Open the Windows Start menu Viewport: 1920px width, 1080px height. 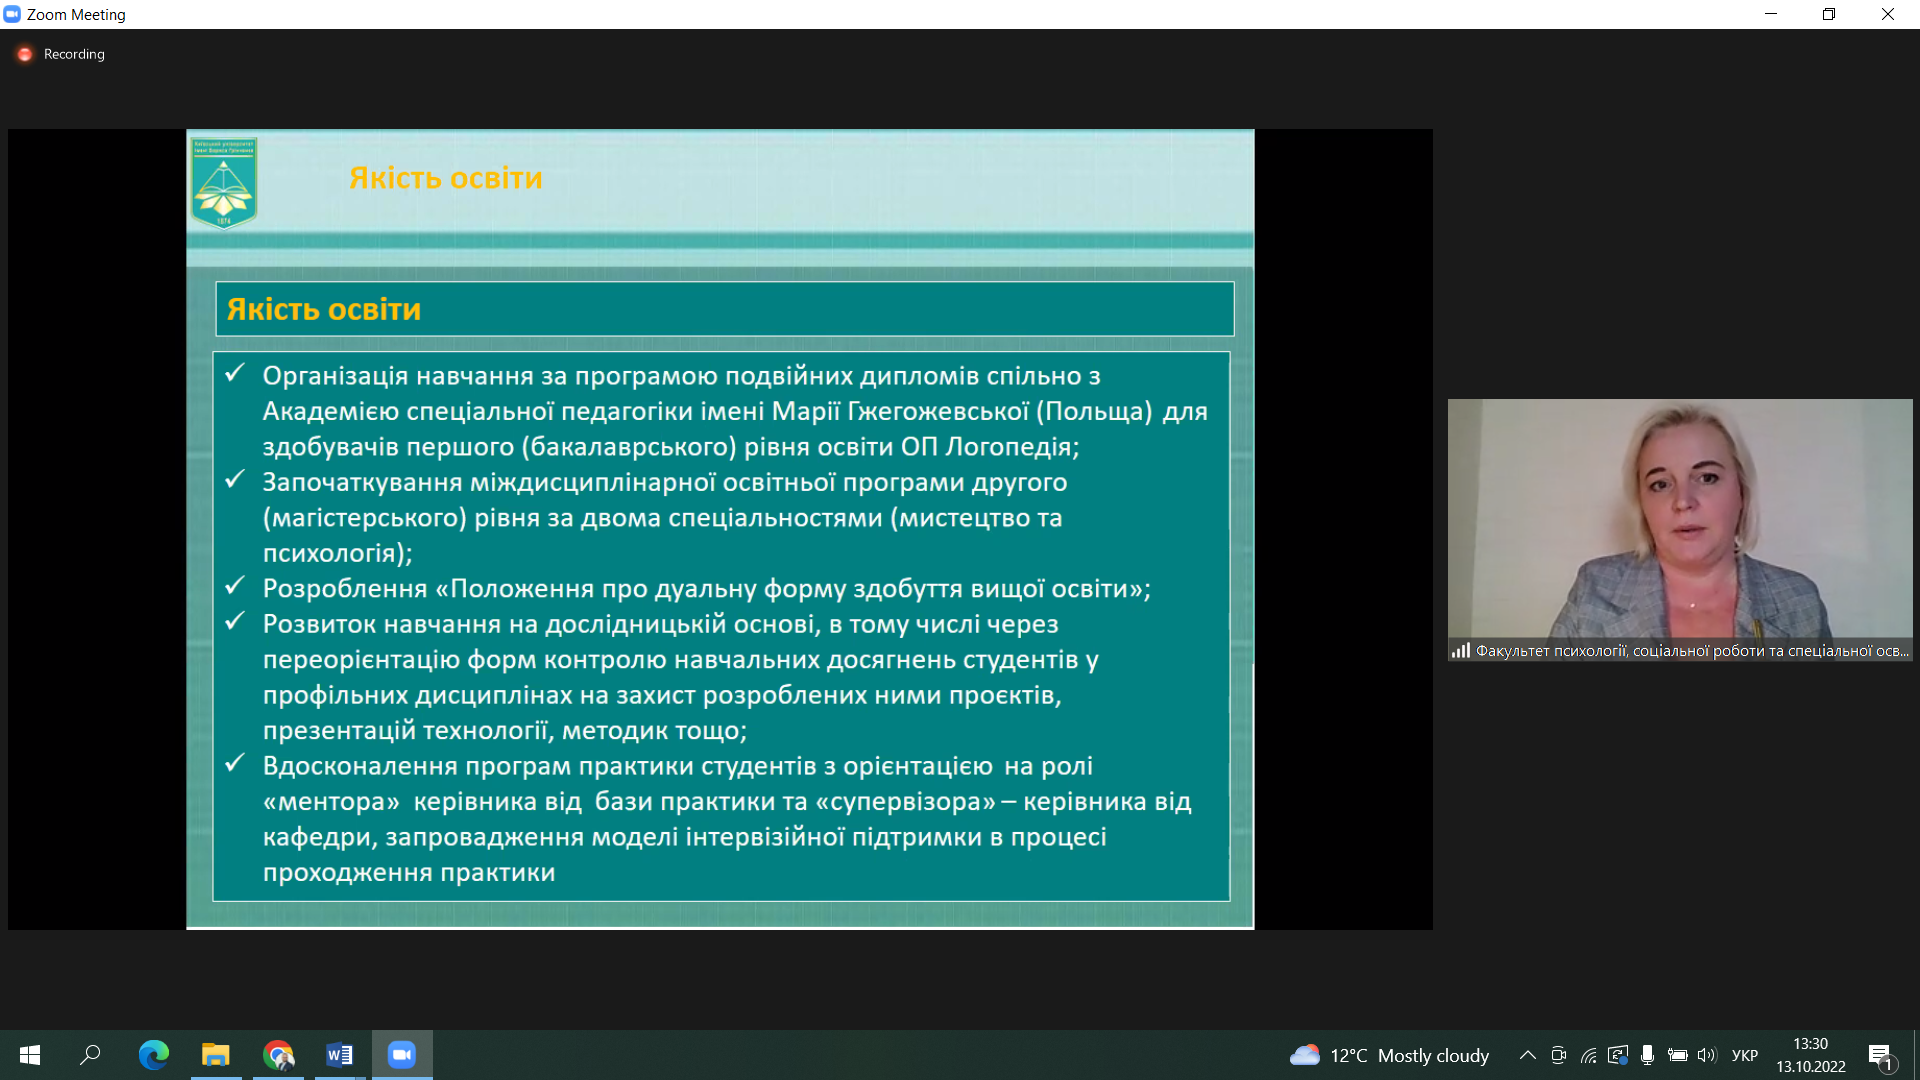point(30,1055)
